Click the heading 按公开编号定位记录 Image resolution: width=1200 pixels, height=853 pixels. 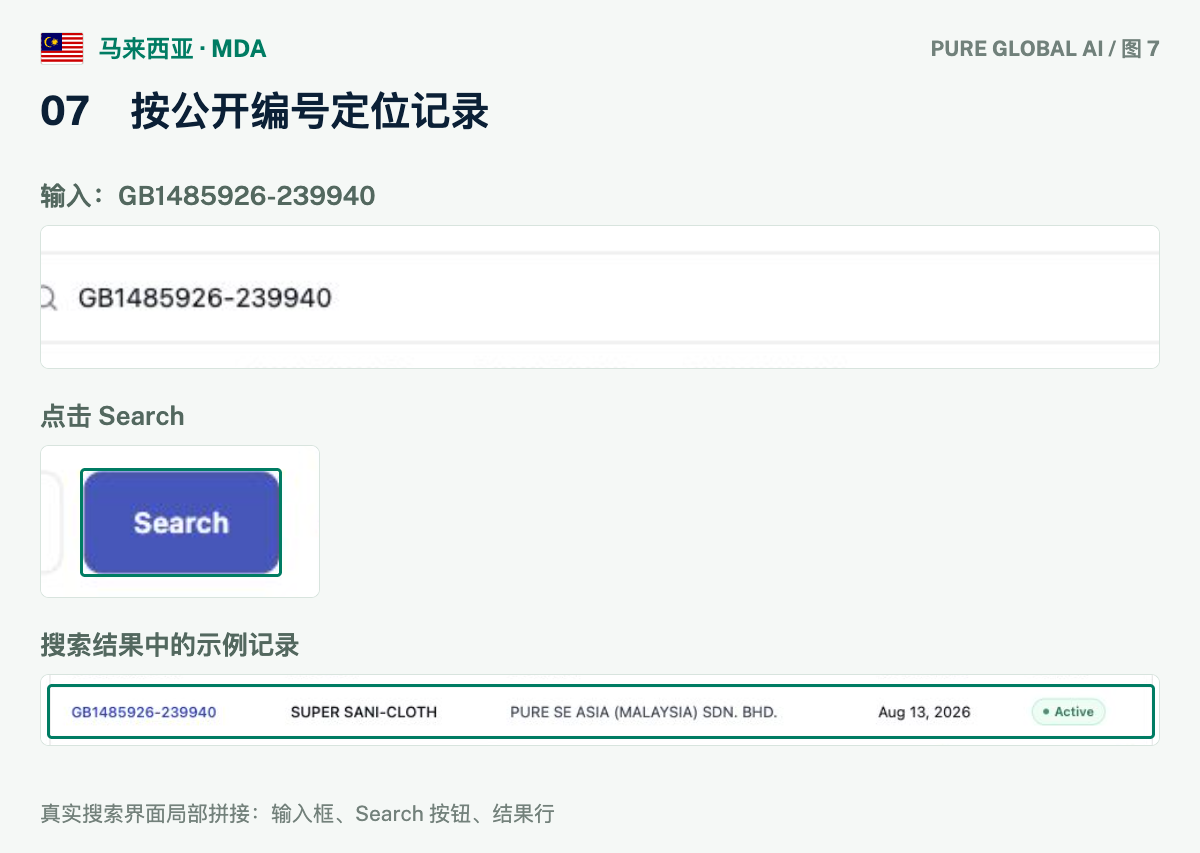point(310,112)
